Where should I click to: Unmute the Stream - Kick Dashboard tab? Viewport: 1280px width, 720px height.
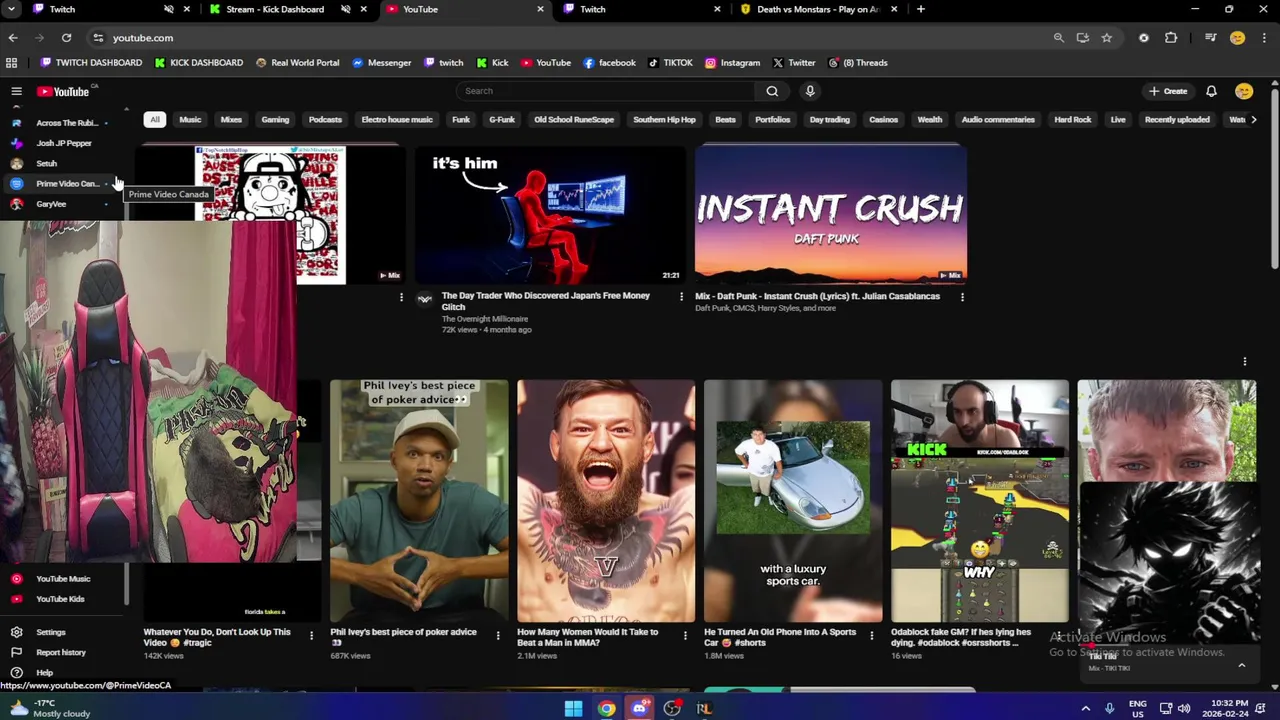coord(345,9)
